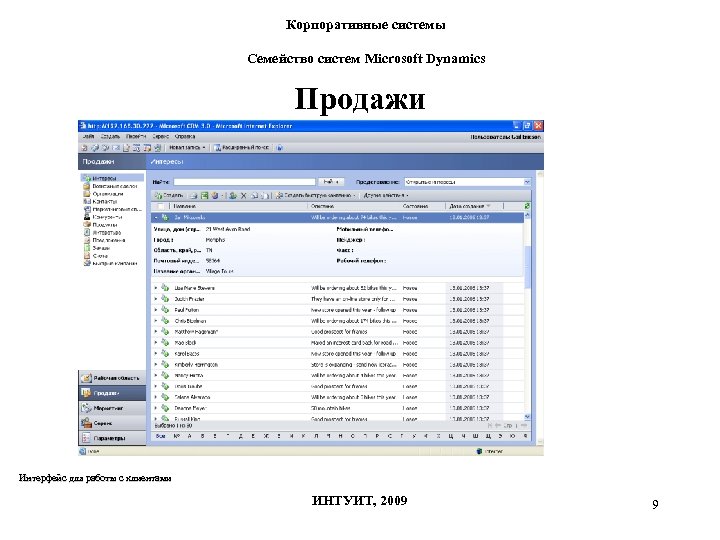Open the Перейти menu

coord(136,136)
